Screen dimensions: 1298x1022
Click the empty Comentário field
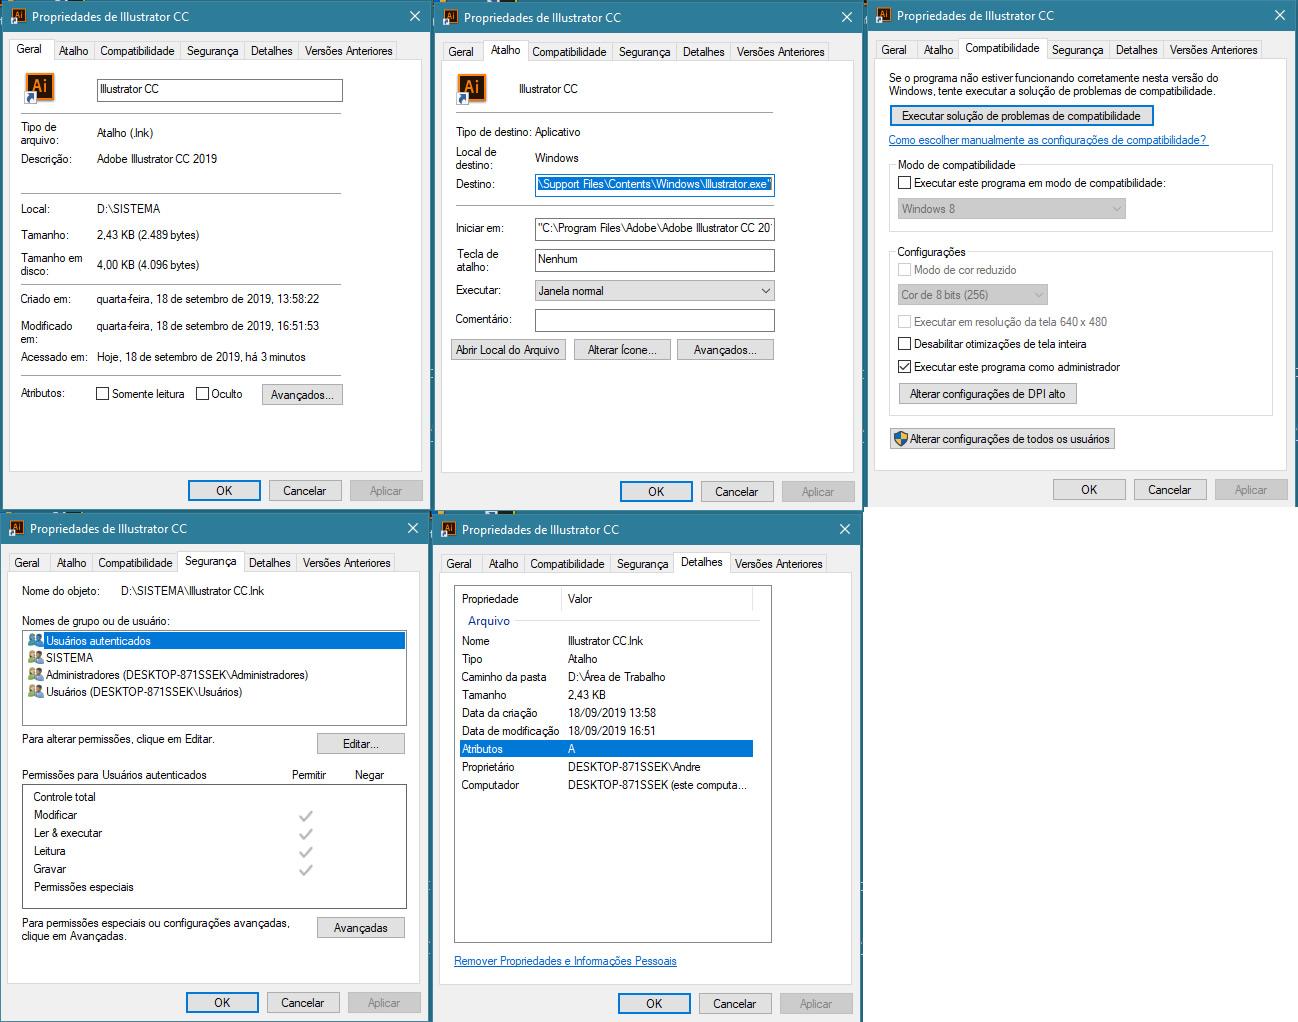click(x=655, y=320)
